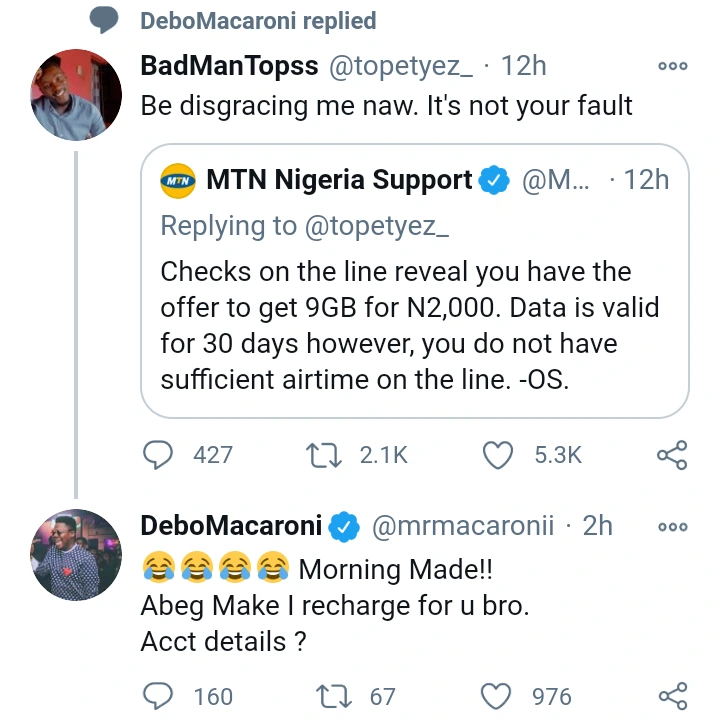
Task: Open the @mrmacaronii handle
Action: click(x=463, y=526)
